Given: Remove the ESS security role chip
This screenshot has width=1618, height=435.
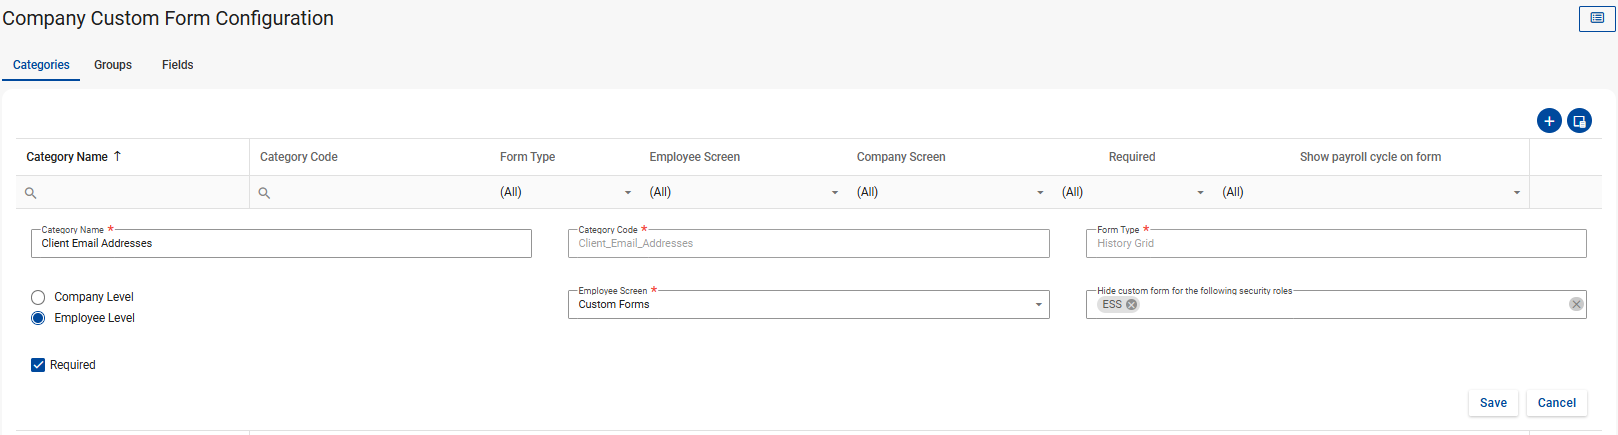Looking at the screenshot, I should coord(1132,305).
